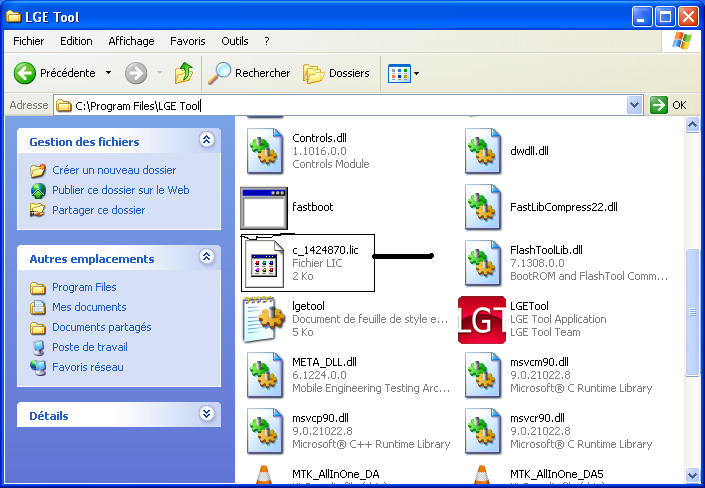Select the red LGETool application icon

(x=482, y=320)
